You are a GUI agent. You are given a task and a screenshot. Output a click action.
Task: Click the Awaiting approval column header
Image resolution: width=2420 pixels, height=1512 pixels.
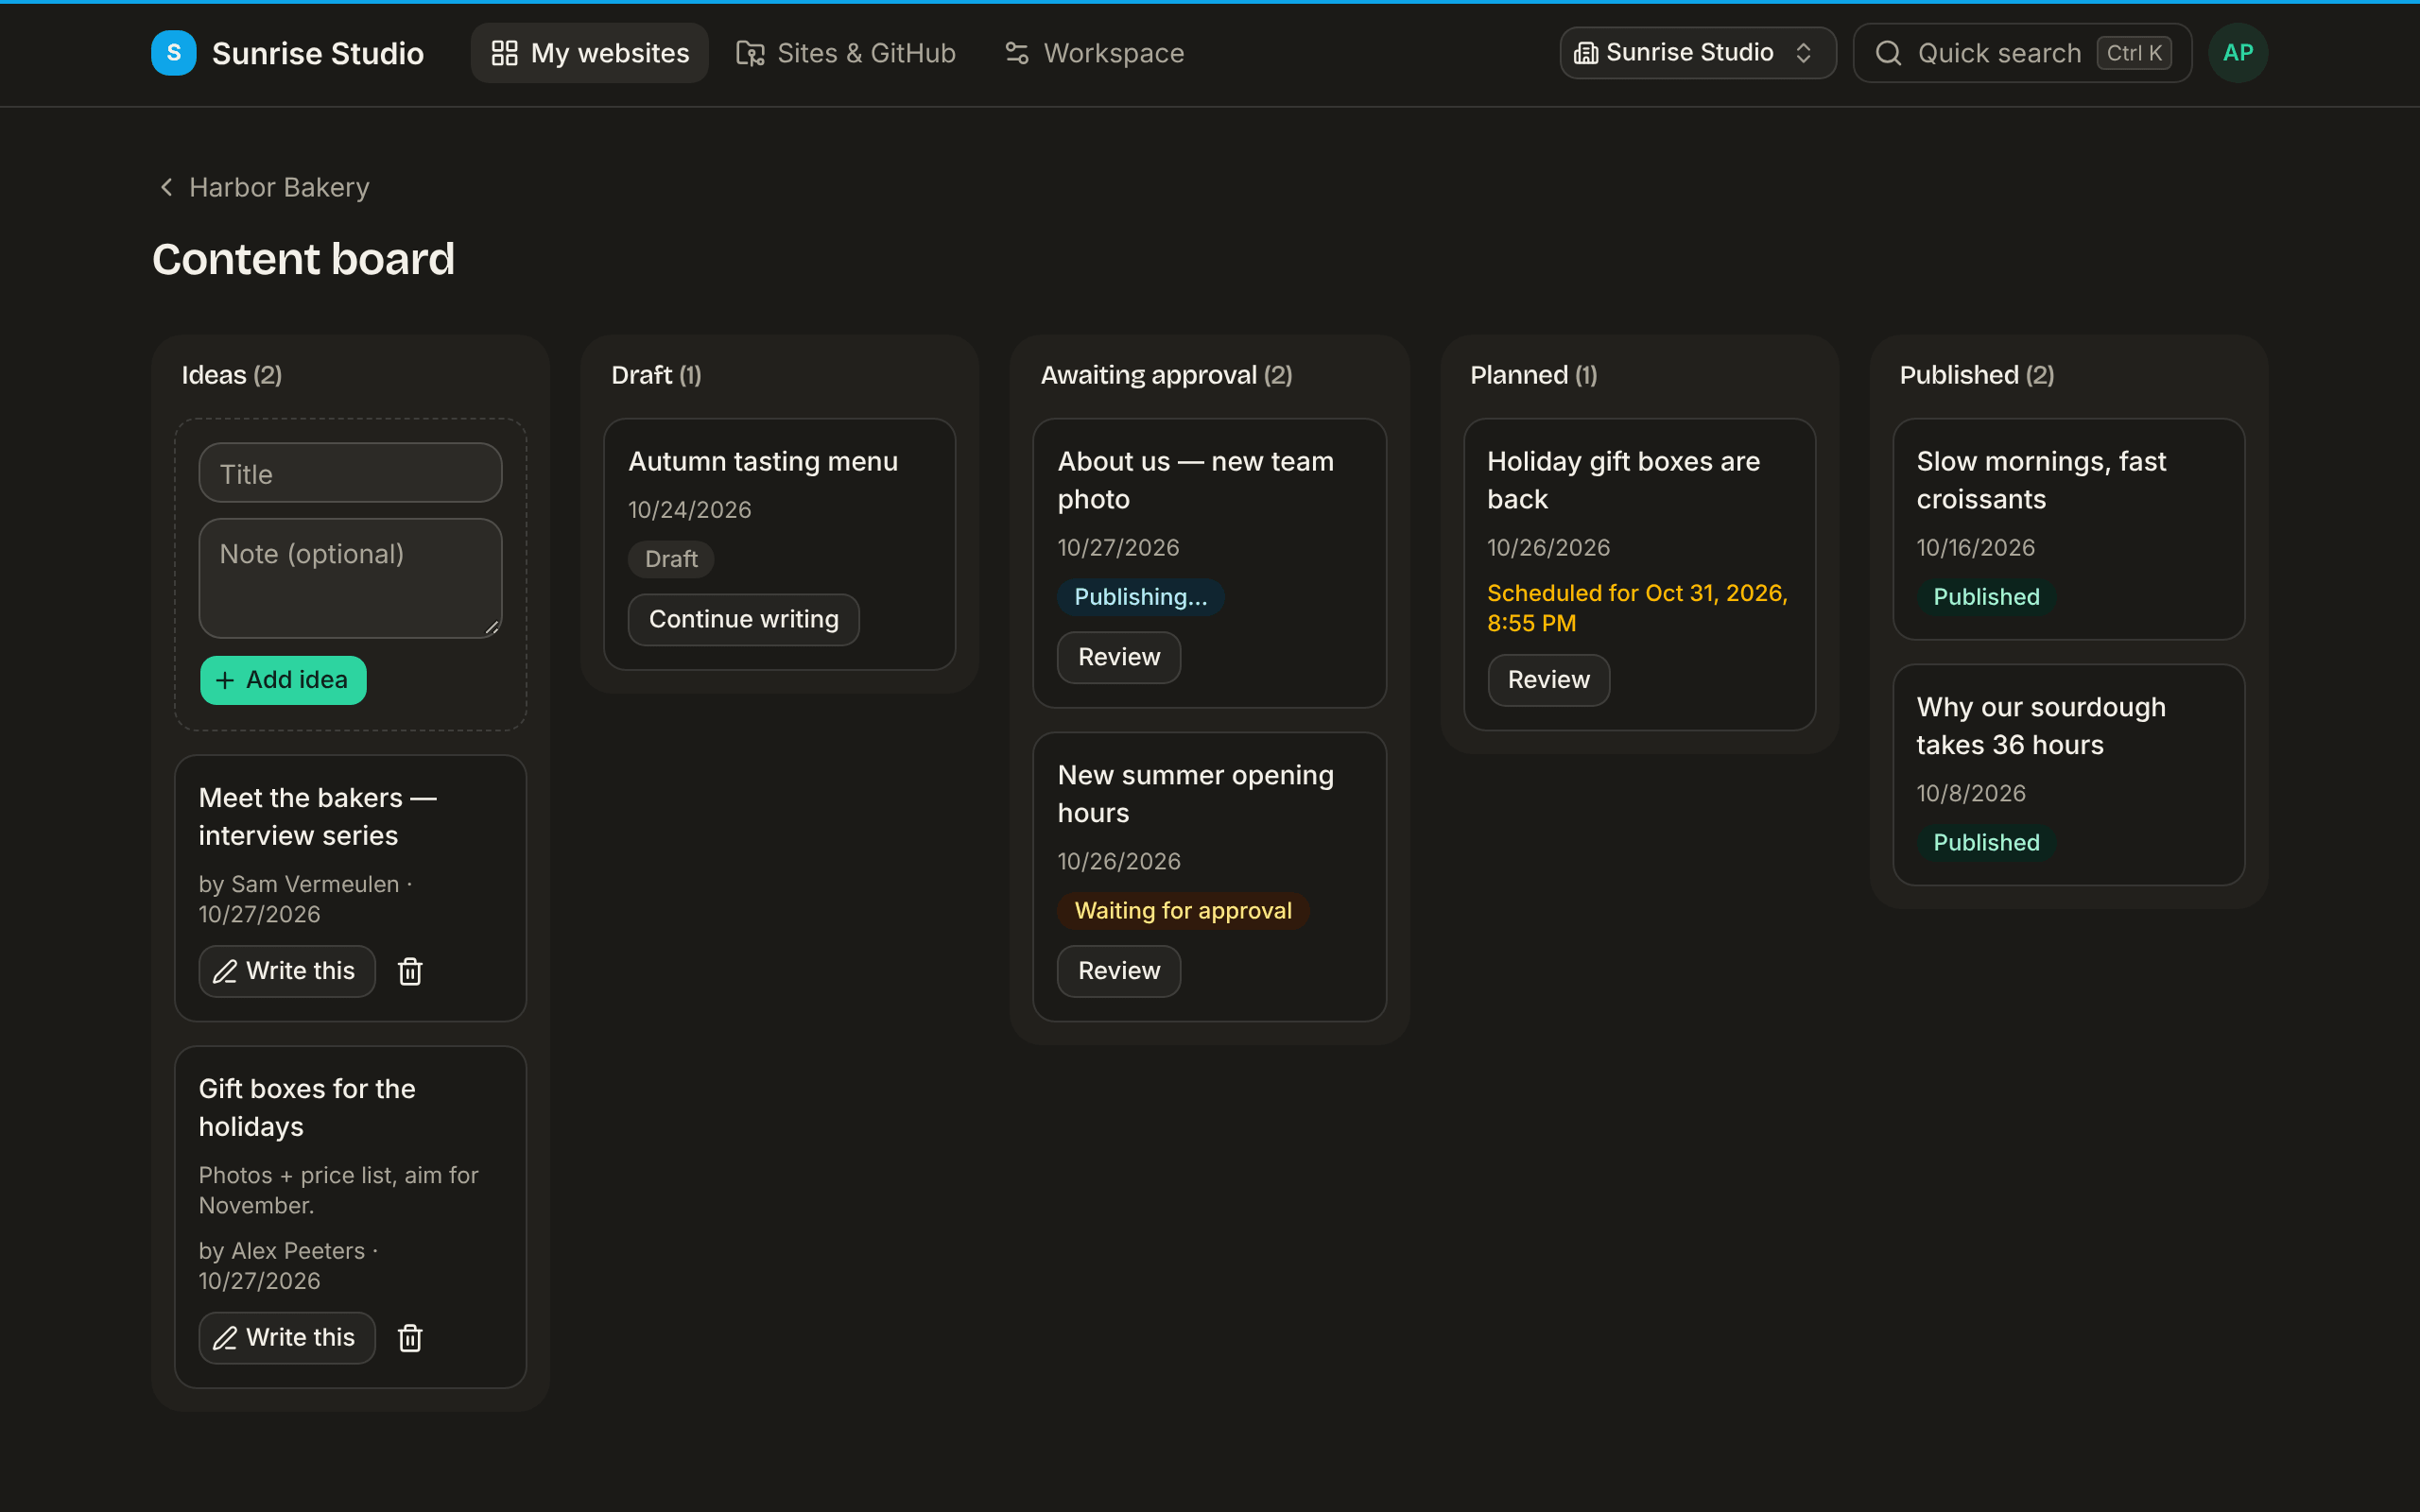pyautogui.click(x=1166, y=375)
